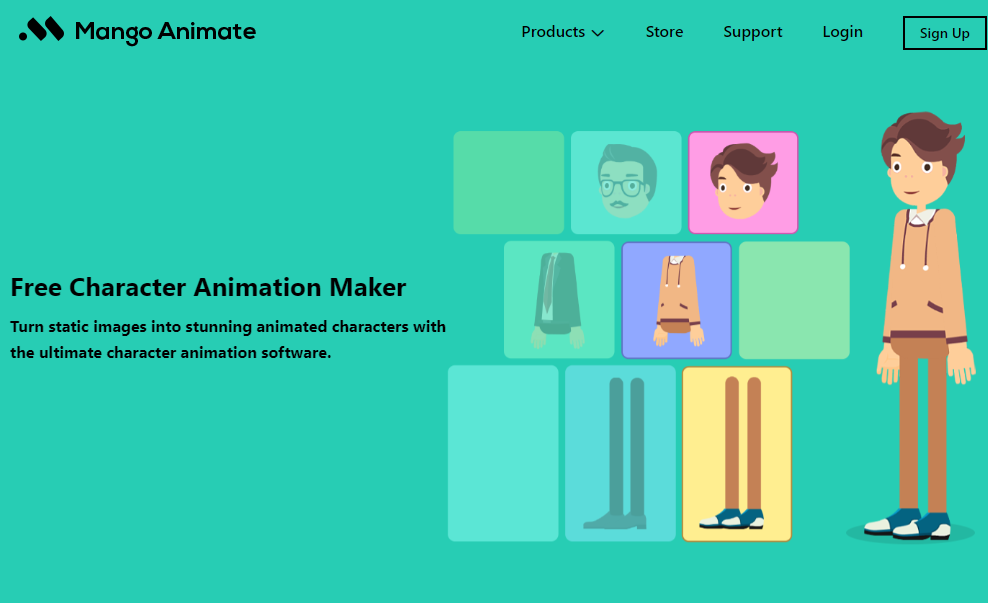The image size is (988, 603).
Task: Click the 'Turn static images' description text
Action: coord(228,340)
